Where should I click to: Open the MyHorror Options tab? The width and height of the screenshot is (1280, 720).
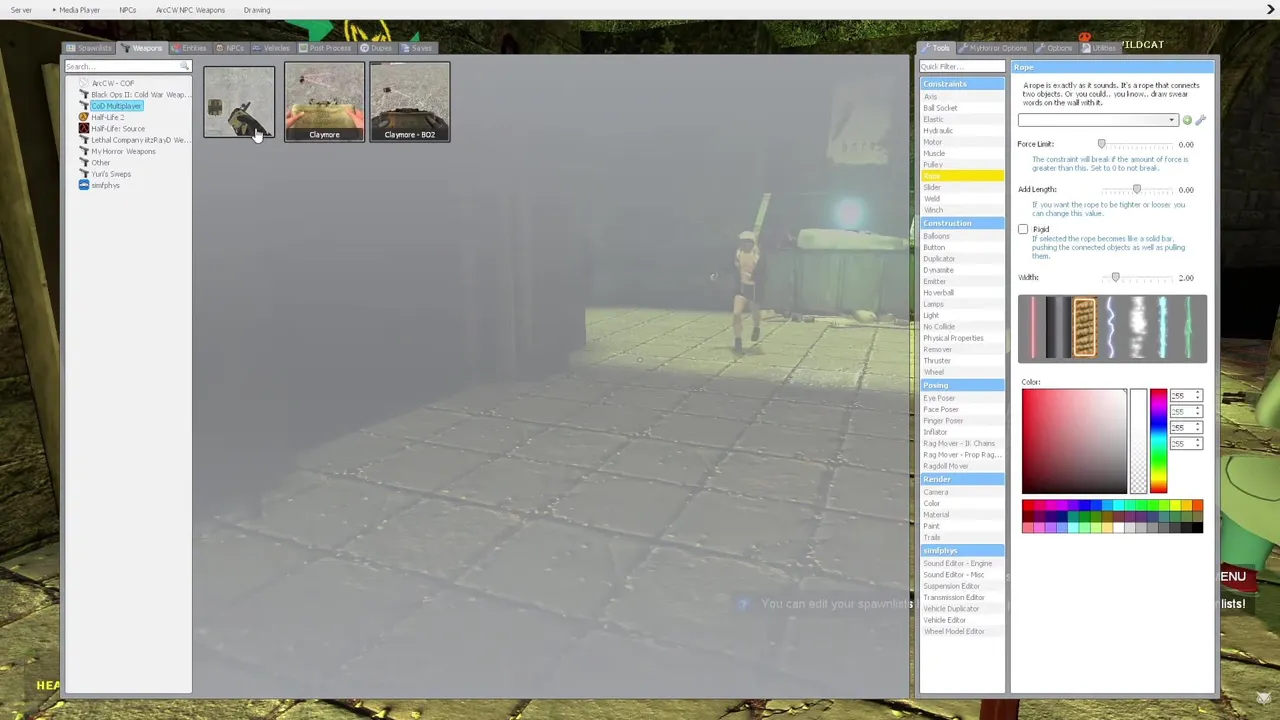pyautogui.click(x=993, y=48)
